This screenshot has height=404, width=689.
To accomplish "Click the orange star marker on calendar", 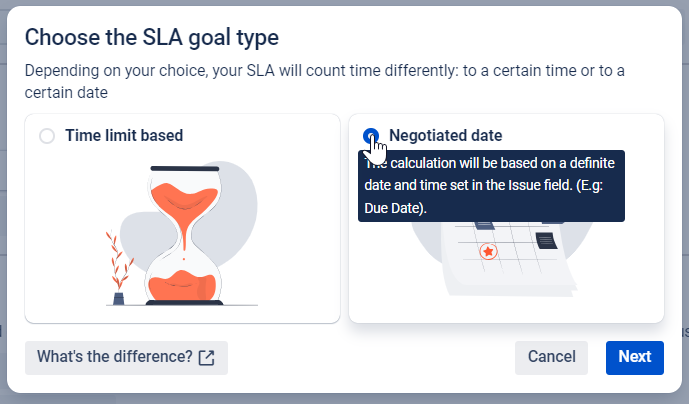I will click(x=488, y=252).
